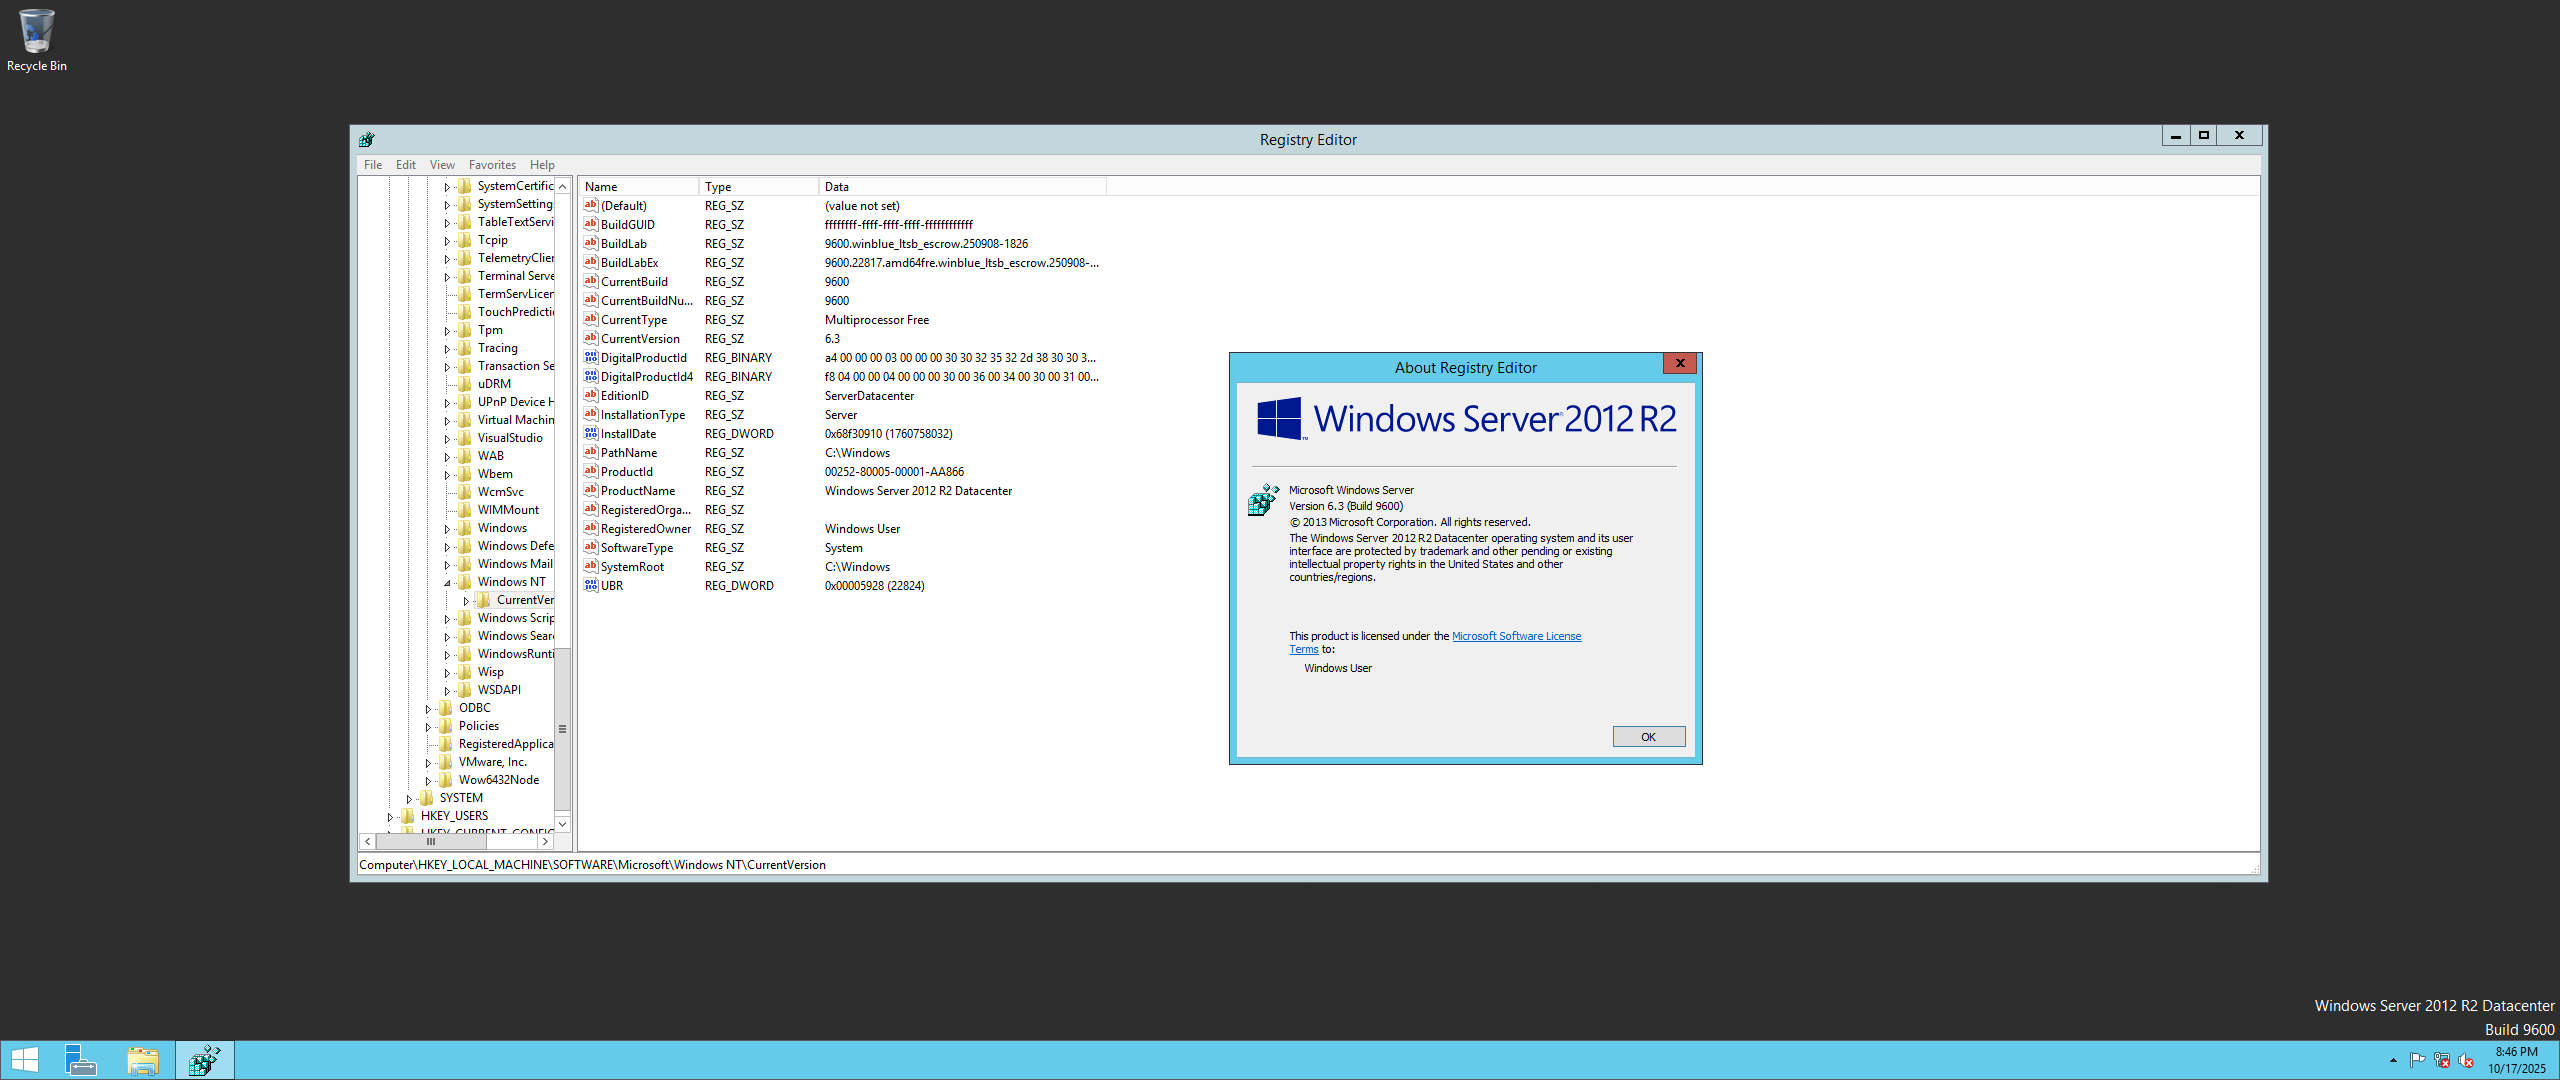The image size is (2560, 1080).
Task: Open the Edit menu
Action: pos(405,165)
